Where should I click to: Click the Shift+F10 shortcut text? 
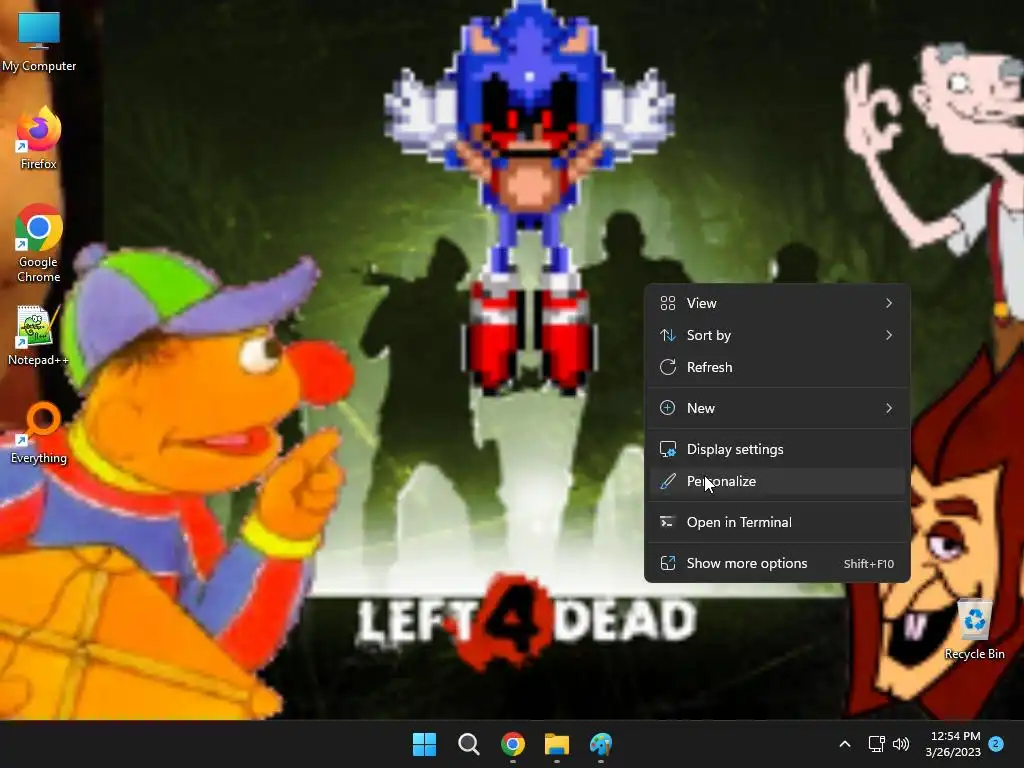point(869,564)
